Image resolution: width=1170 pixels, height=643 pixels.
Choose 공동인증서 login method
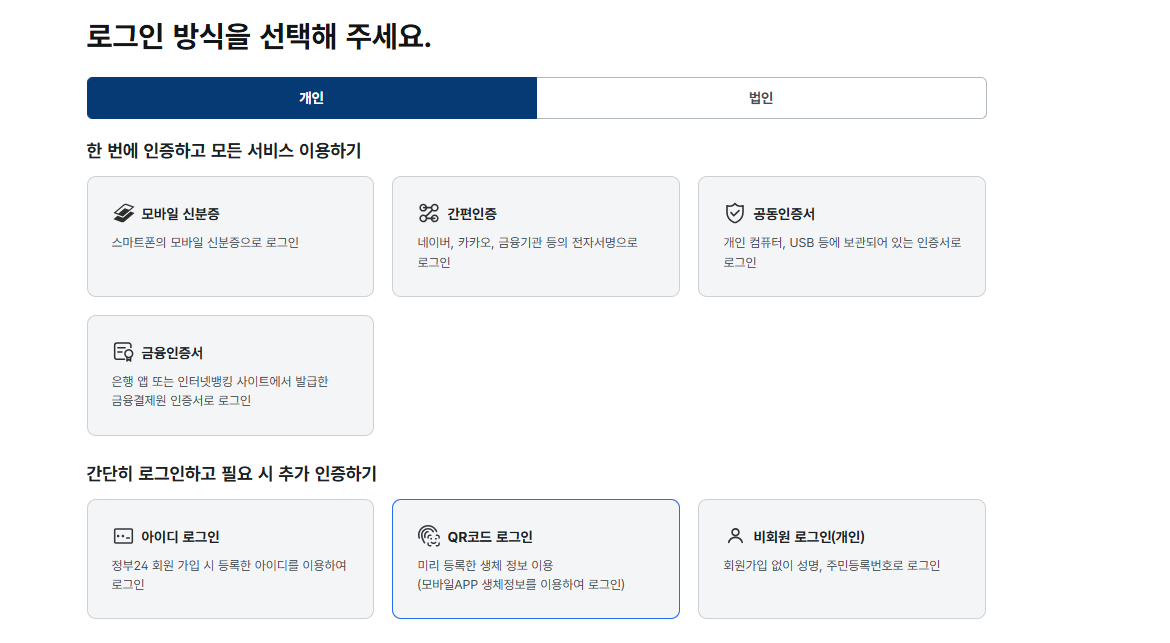pos(842,236)
